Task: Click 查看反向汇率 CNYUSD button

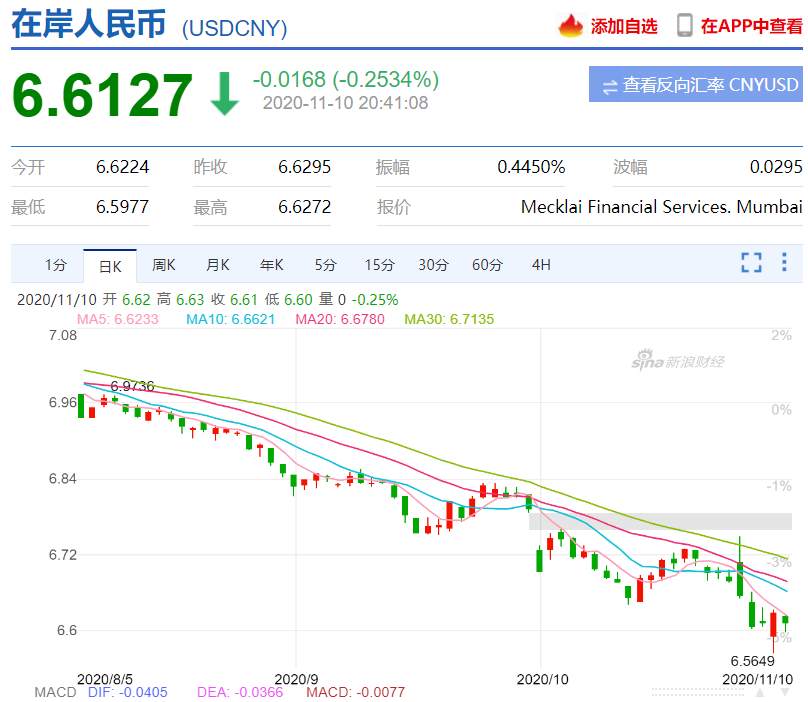Action: pyautogui.click(x=696, y=84)
